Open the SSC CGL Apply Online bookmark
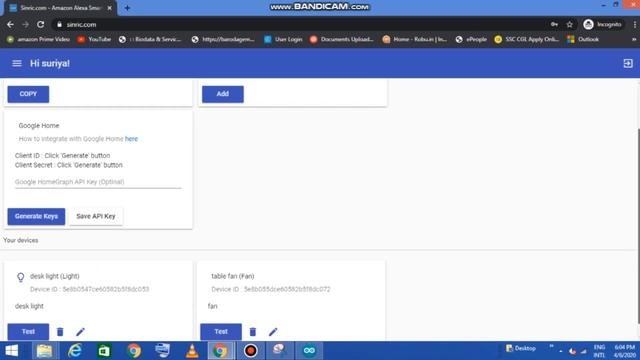Viewport: 640px width, 360px height. (x=527, y=40)
